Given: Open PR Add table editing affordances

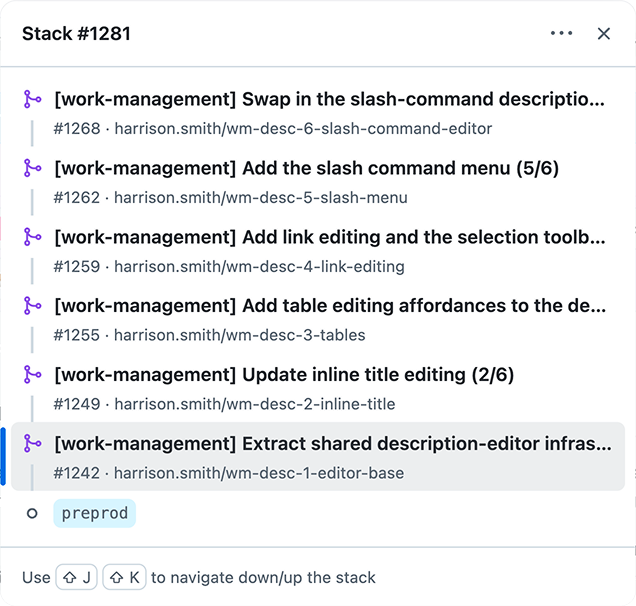Looking at the screenshot, I should click(330, 305).
